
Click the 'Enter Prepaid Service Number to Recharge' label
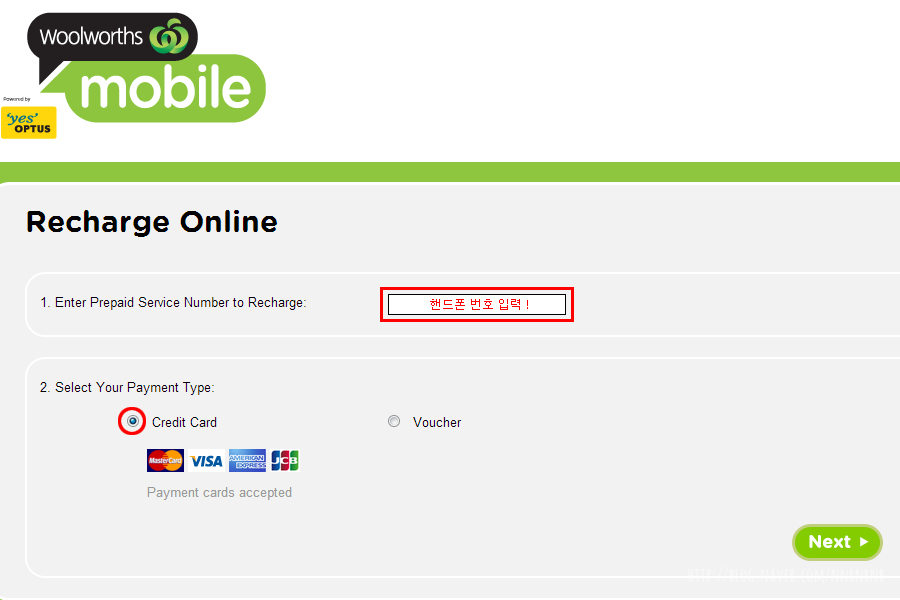tap(173, 303)
